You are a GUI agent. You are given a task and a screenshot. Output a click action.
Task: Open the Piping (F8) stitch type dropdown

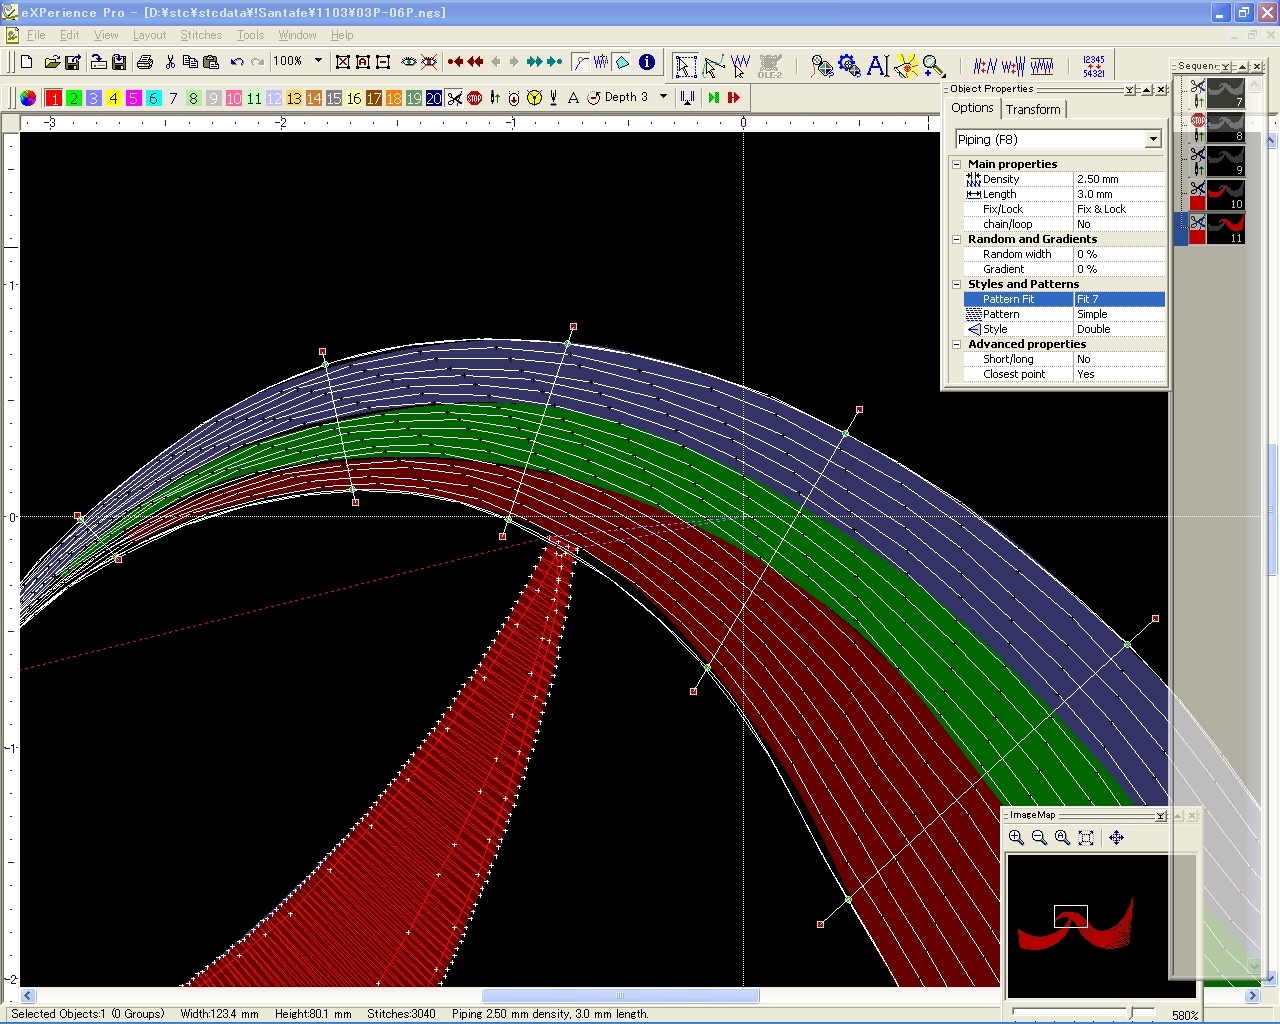pos(1153,139)
